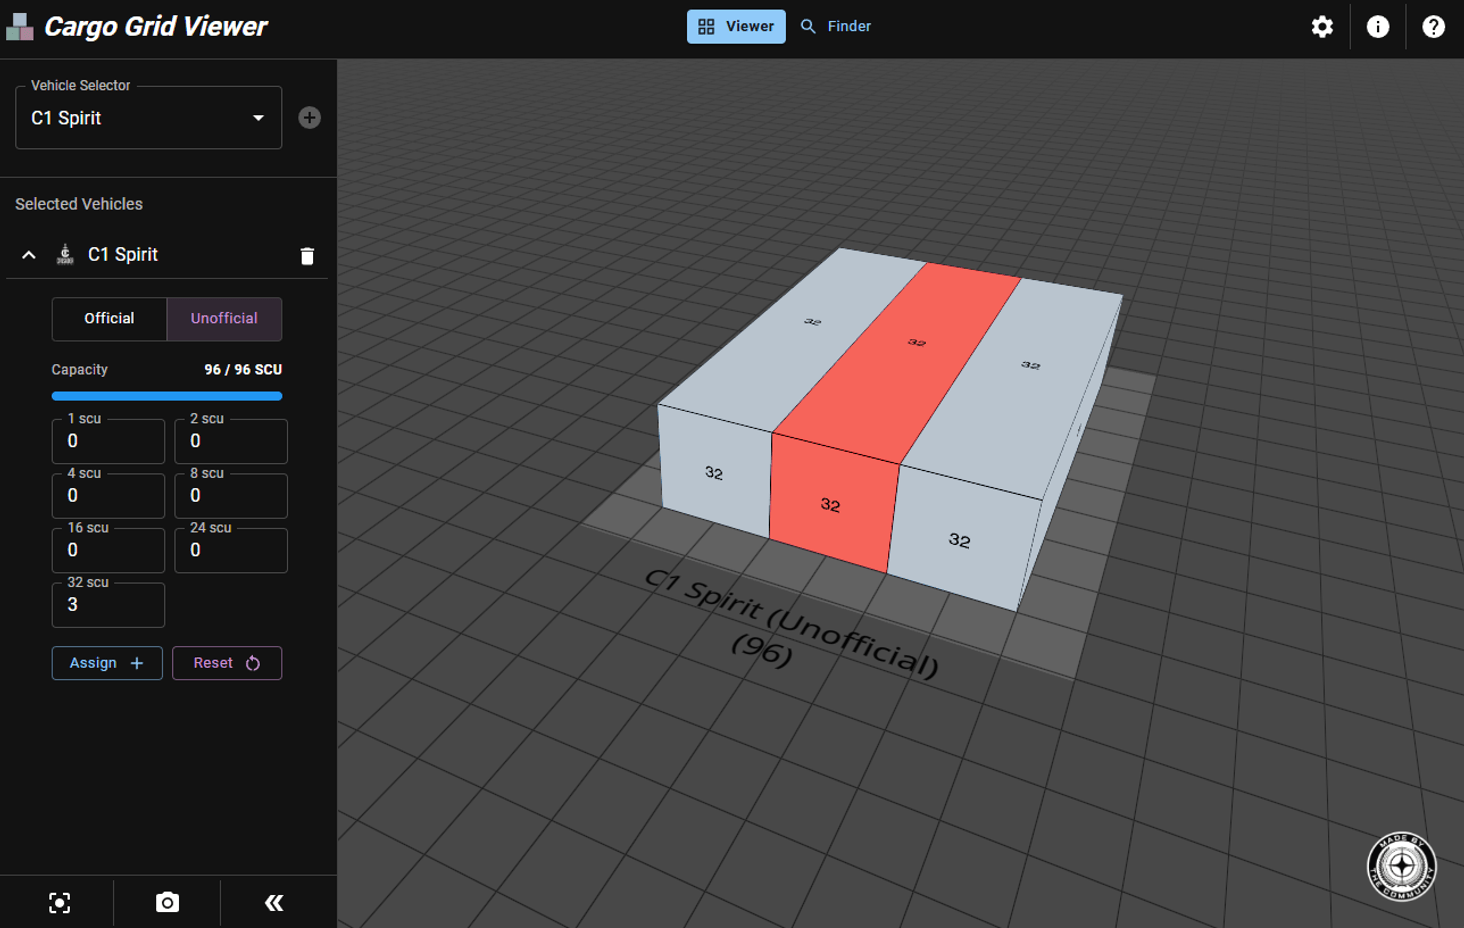Click the 8 scu input field
This screenshot has width=1464, height=928.
tap(231, 496)
